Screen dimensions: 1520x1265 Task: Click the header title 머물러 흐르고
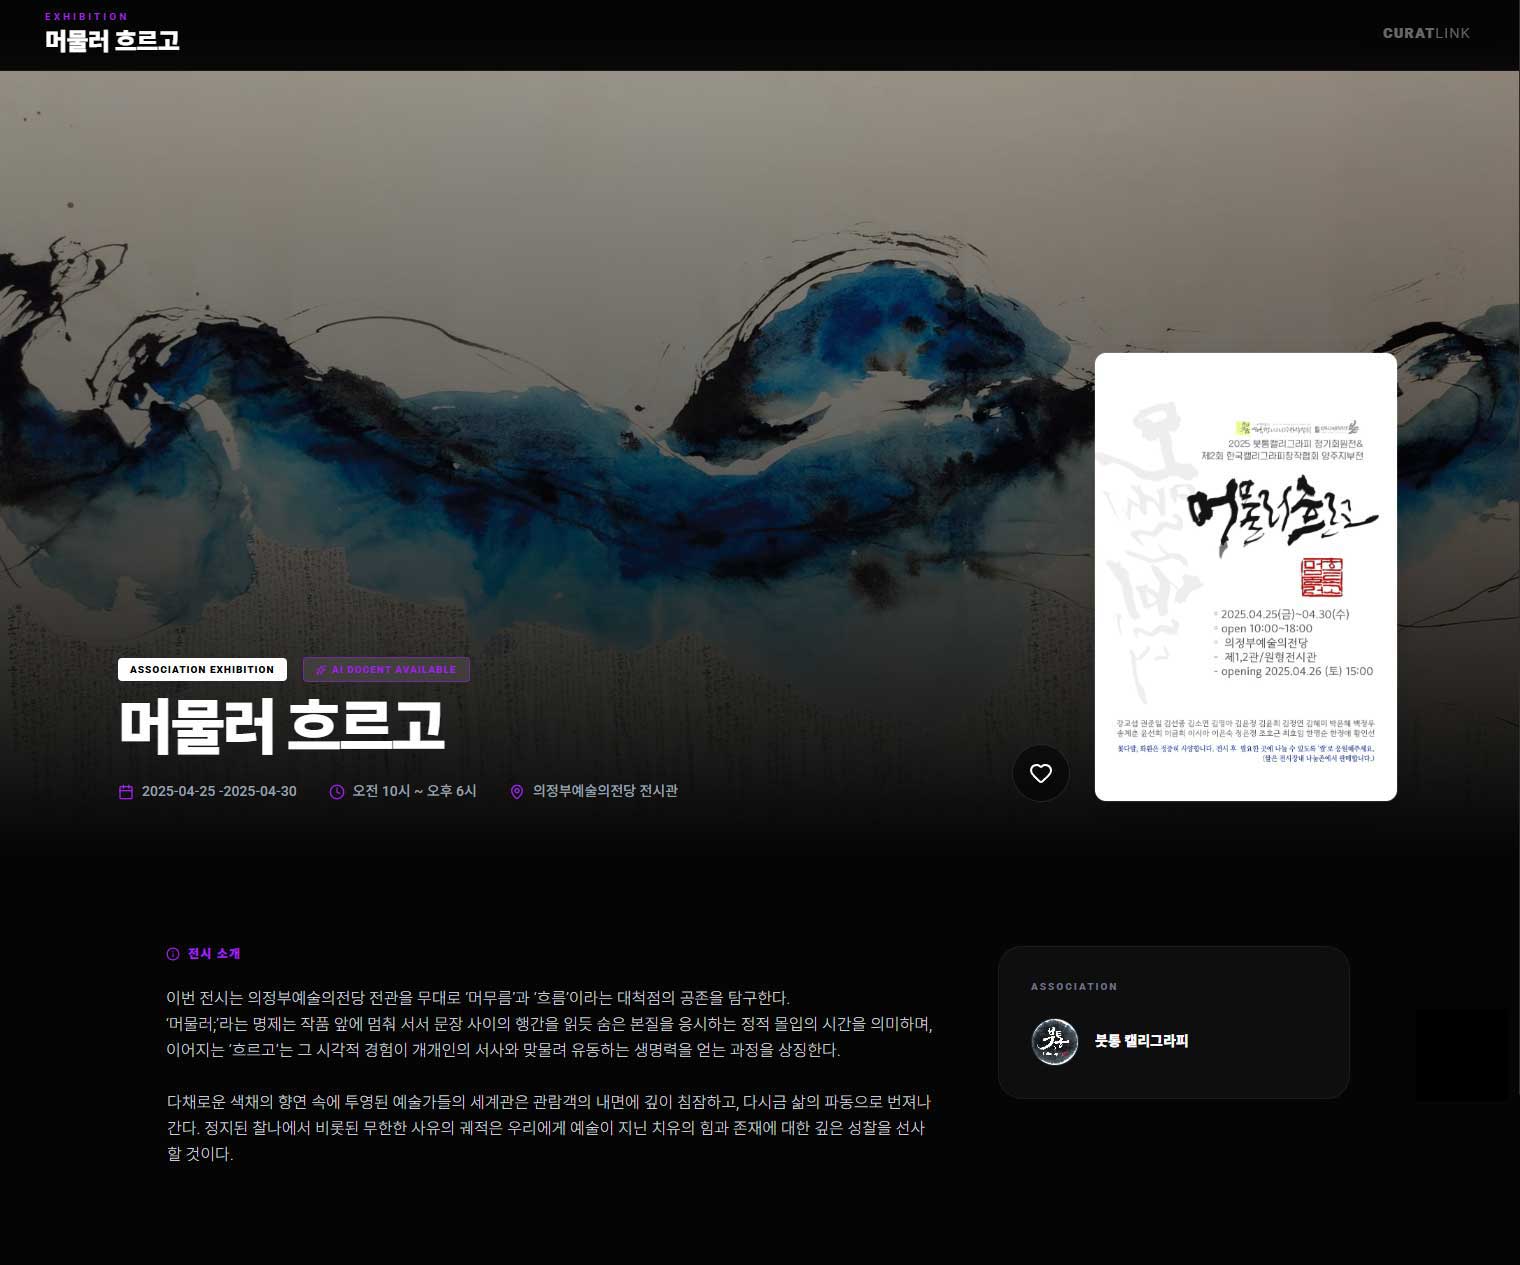[x=112, y=41]
